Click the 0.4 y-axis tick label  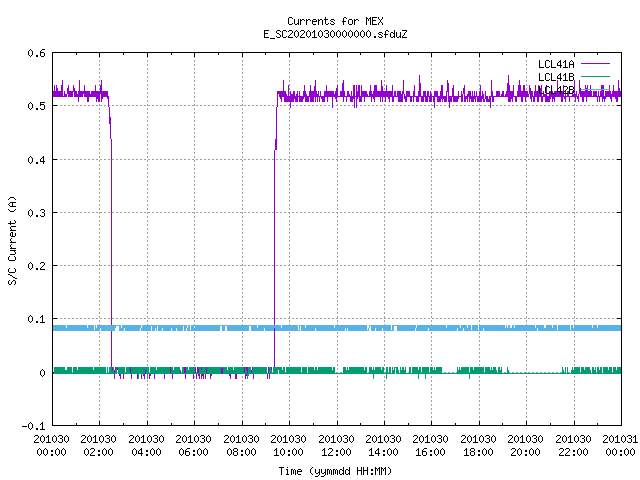tap(36, 160)
